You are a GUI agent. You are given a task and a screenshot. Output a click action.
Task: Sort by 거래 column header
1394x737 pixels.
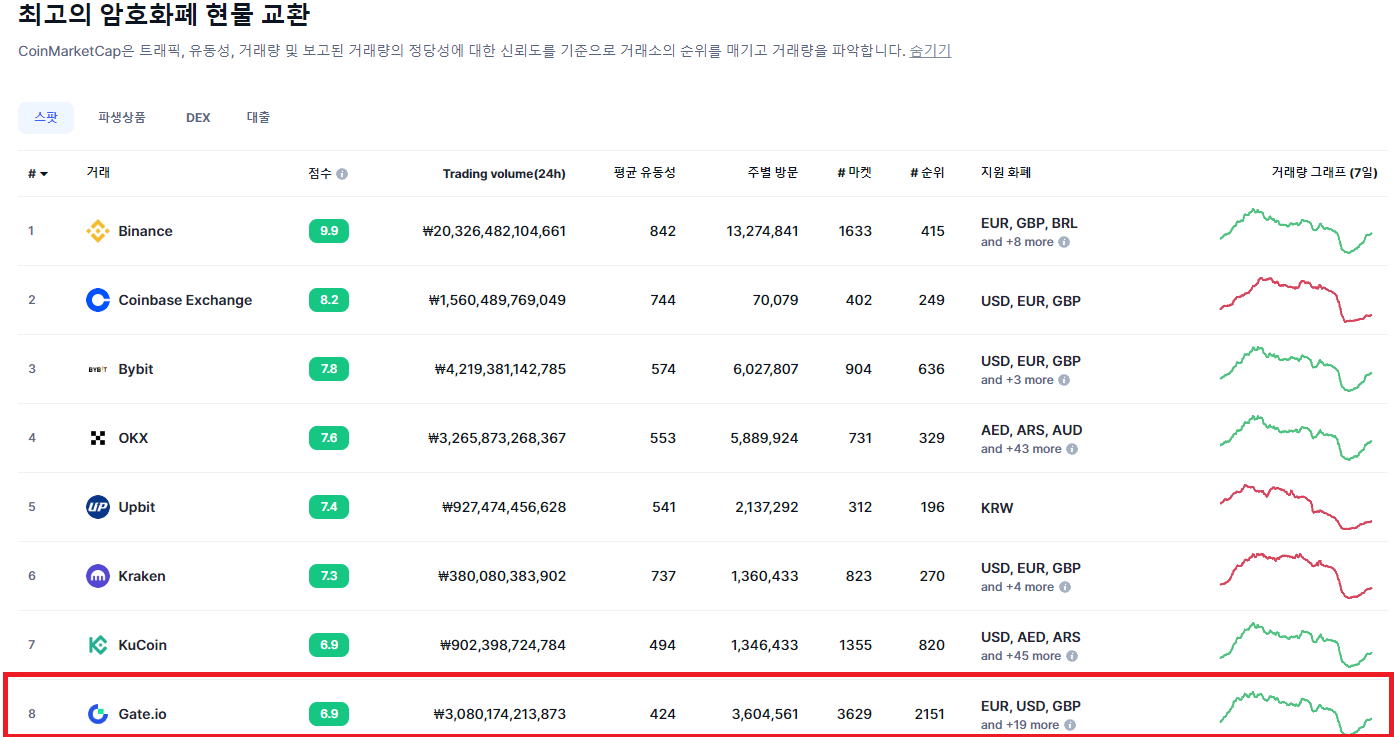[98, 173]
